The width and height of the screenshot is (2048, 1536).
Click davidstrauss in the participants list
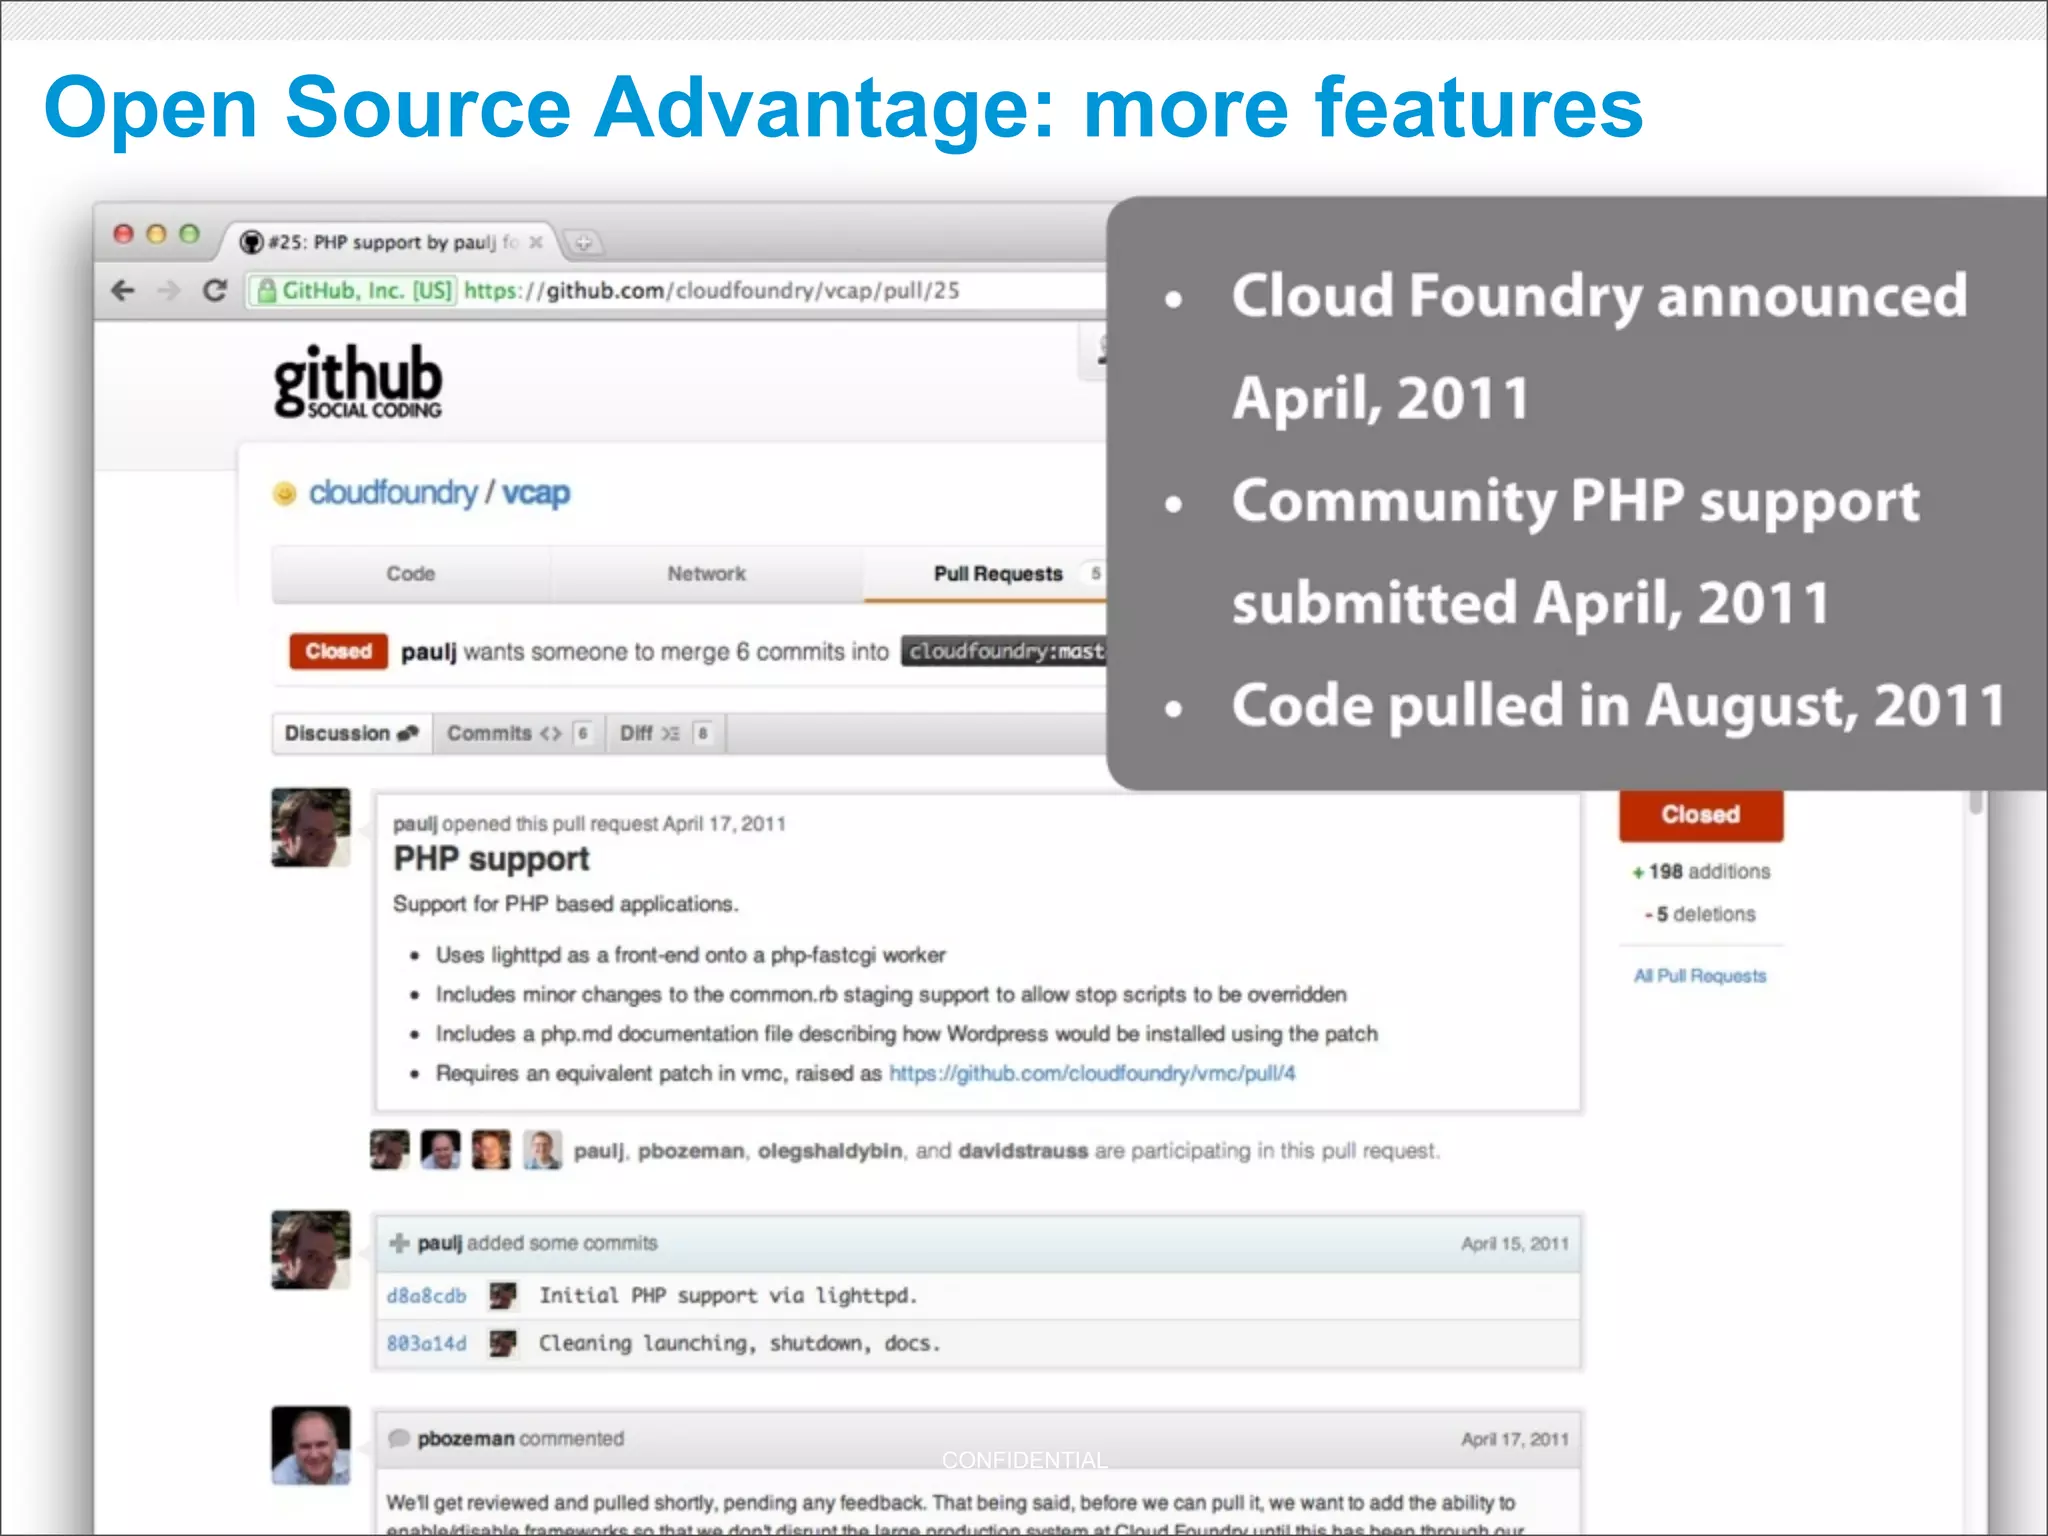1023,1151
